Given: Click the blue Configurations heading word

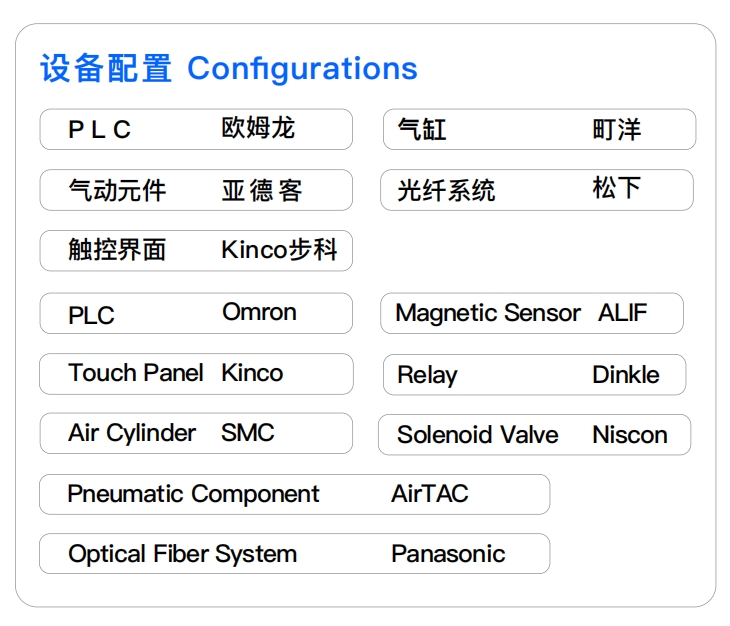Looking at the screenshot, I should pyautogui.click(x=302, y=69).
